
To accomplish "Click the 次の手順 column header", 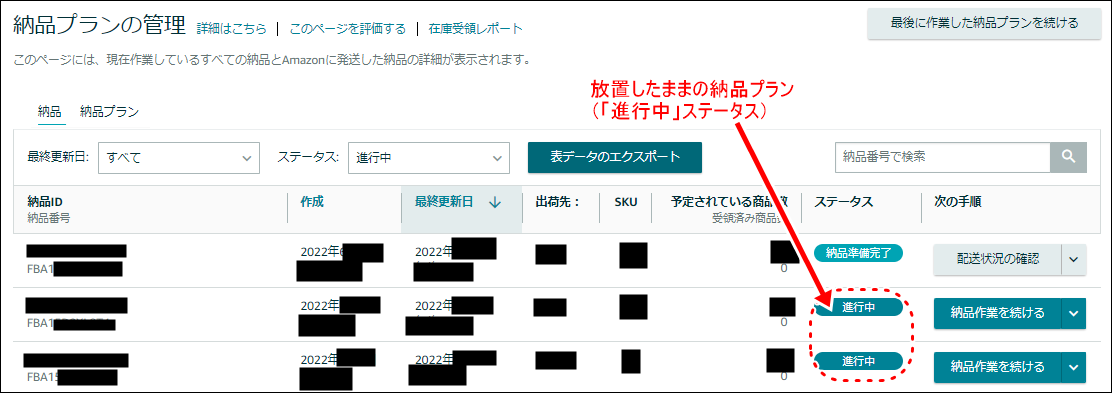I will pos(957,201).
